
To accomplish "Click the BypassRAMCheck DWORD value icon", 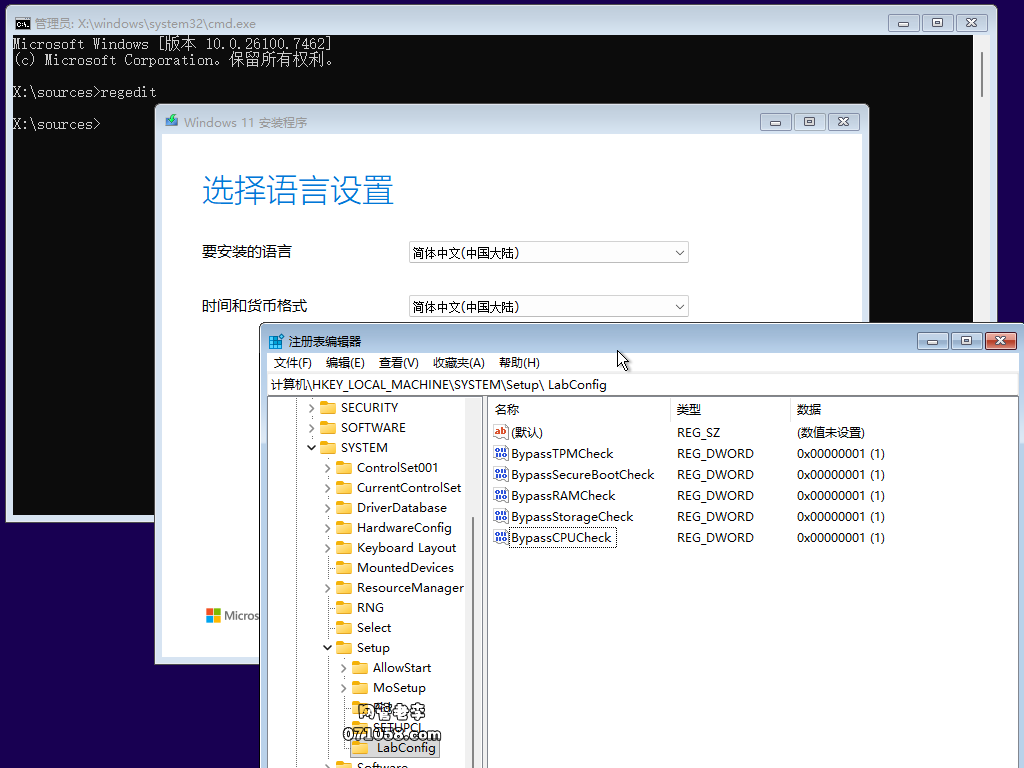I will coord(502,496).
